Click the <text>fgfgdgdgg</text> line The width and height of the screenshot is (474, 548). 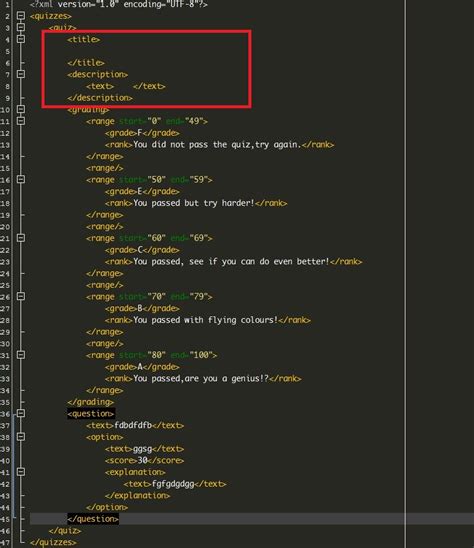175,484
